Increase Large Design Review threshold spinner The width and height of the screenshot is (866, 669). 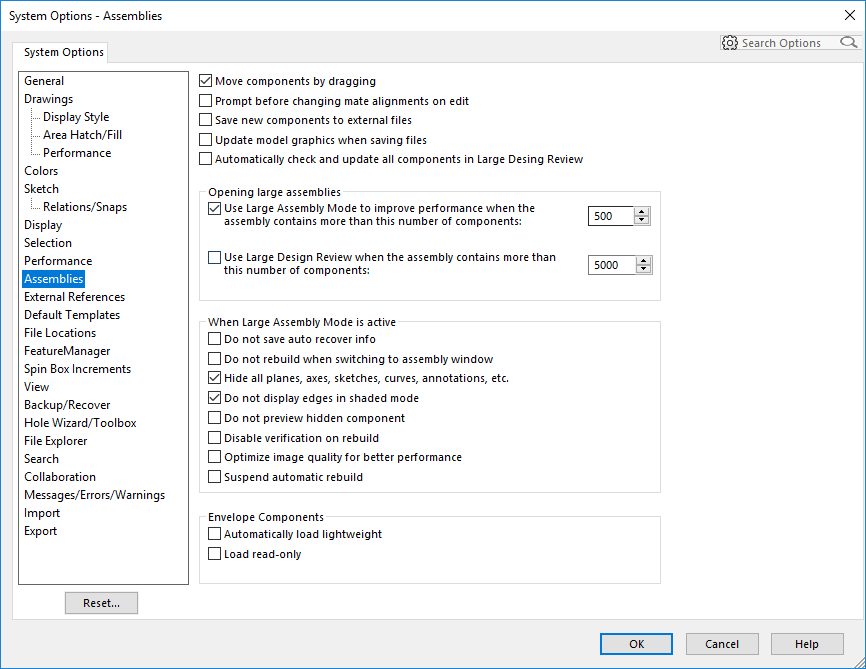(x=643, y=261)
